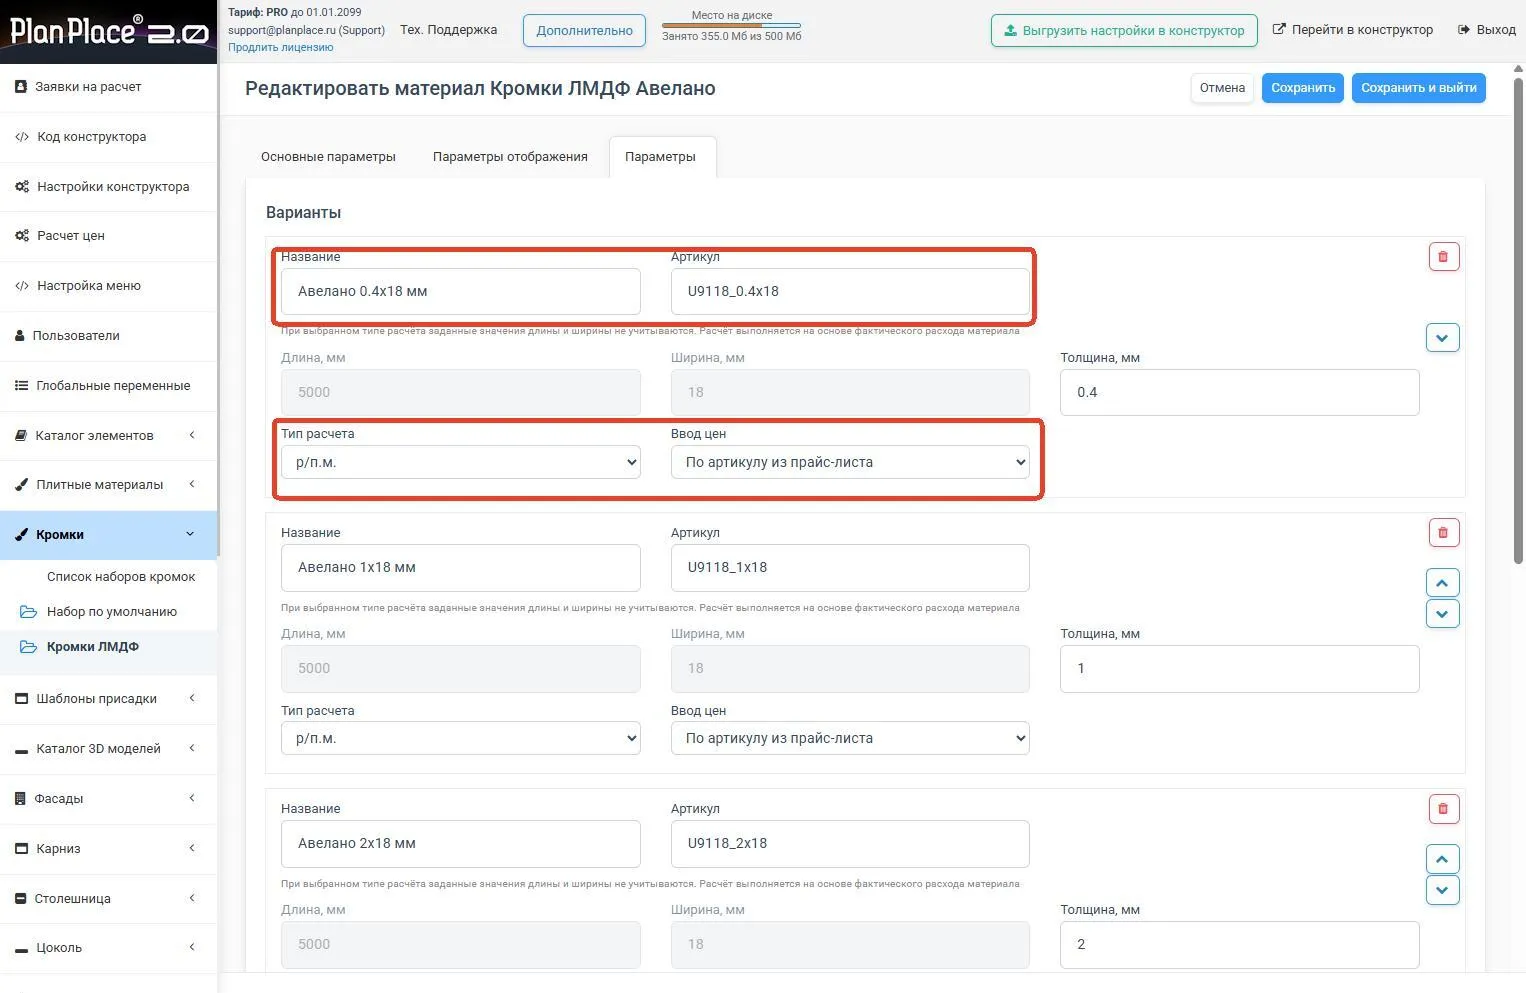Click the disk space usage bar
The width and height of the screenshot is (1526, 993).
point(731,26)
